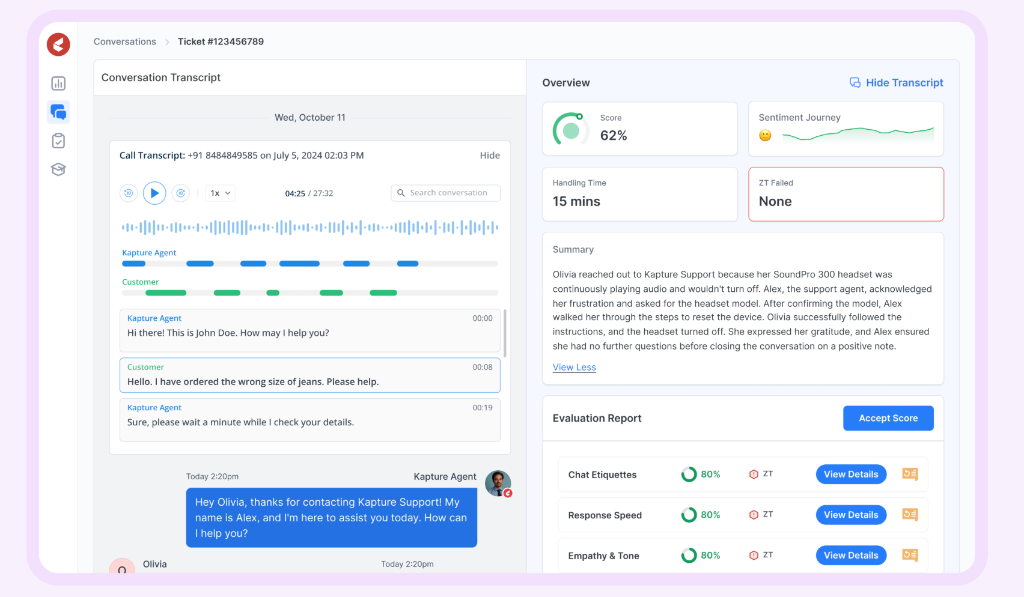The width and height of the screenshot is (1024, 597).
Task: Rewind the call audio 10 seconds
Action: [128, 193]
